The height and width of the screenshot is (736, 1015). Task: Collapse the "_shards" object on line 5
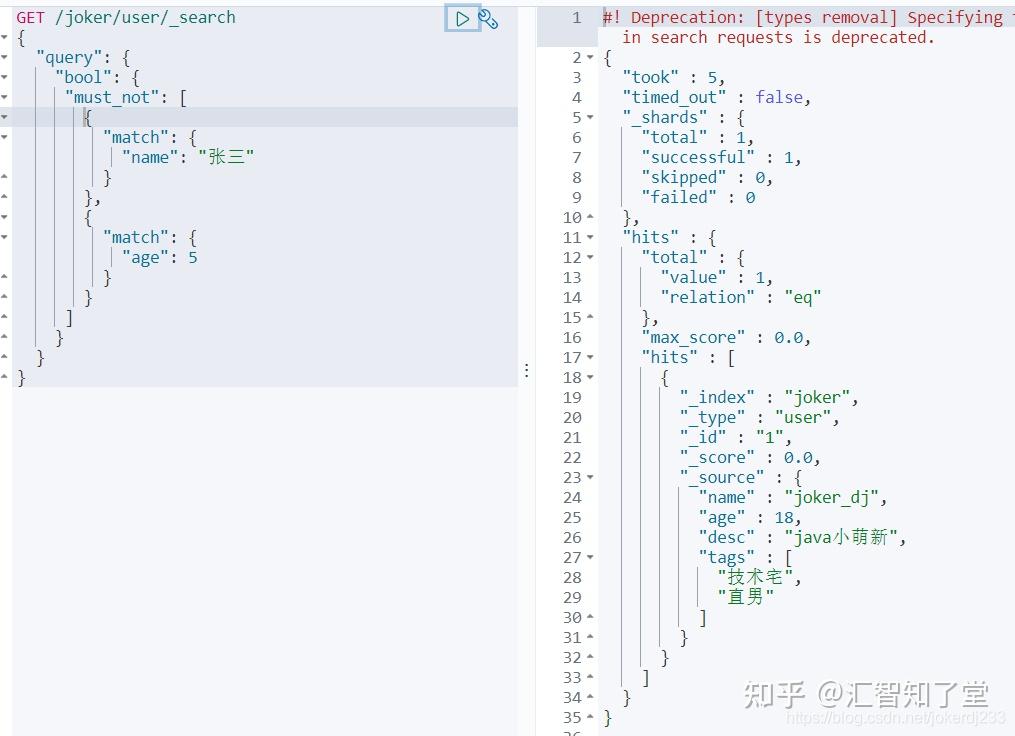click(589, 117)
